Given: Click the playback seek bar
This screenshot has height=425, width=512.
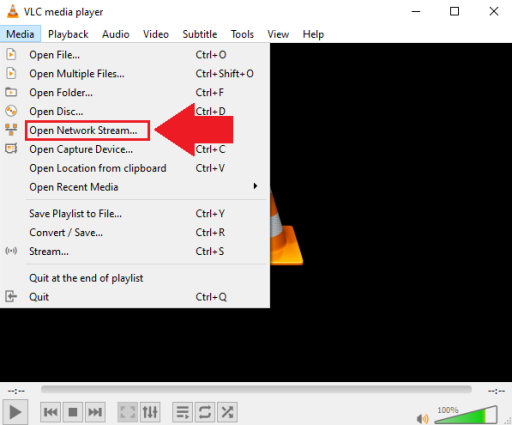Looking at the screenshot, I should (x=256, y=390).
